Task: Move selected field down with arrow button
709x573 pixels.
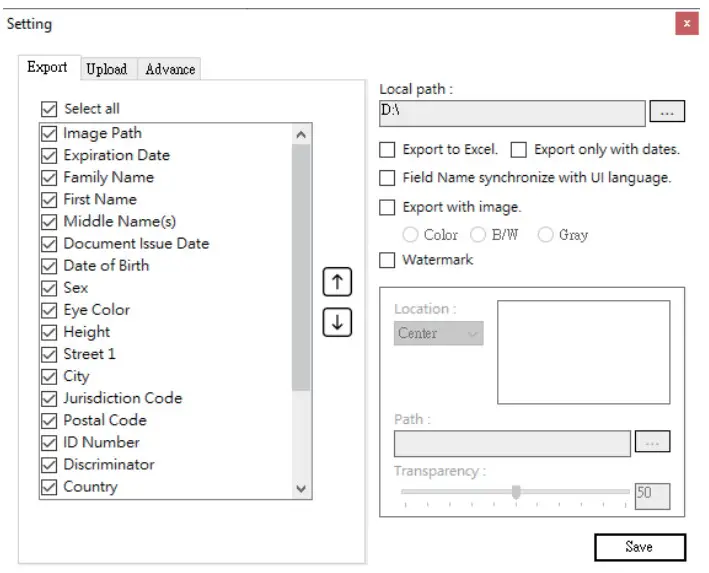Action: pyautogui.click(x=337, y=324)
